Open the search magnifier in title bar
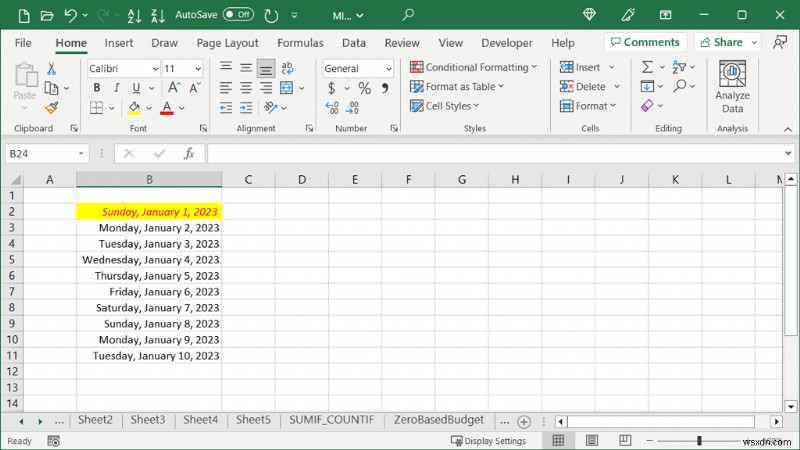 [408, 15]
